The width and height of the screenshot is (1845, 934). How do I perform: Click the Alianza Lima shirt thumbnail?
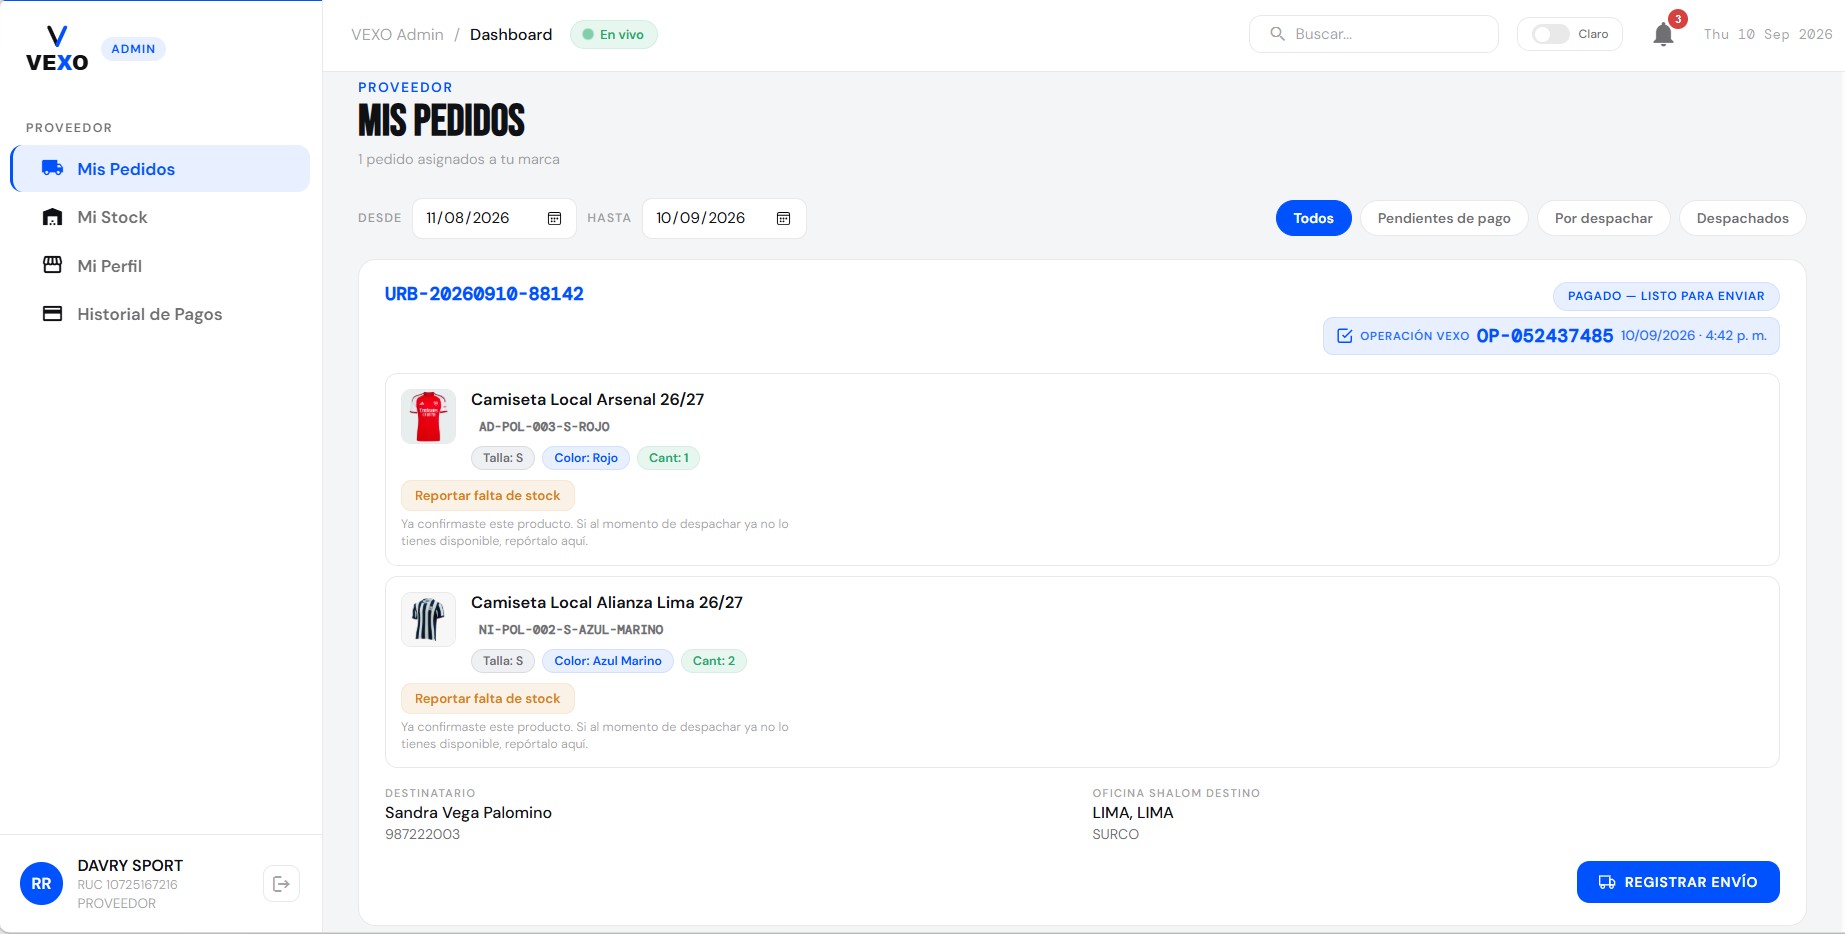click(428, 619)
